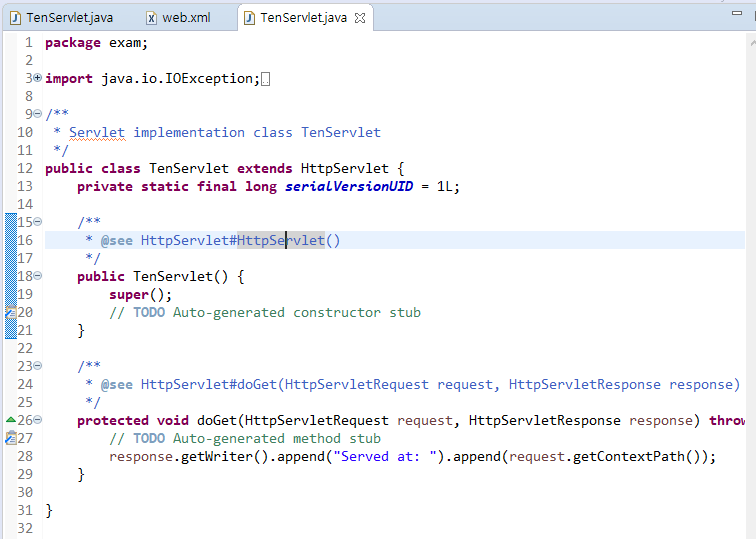Switch to the first TenServlet.java tab
This screenshot has width=756, height=539.
coord(62,18)
